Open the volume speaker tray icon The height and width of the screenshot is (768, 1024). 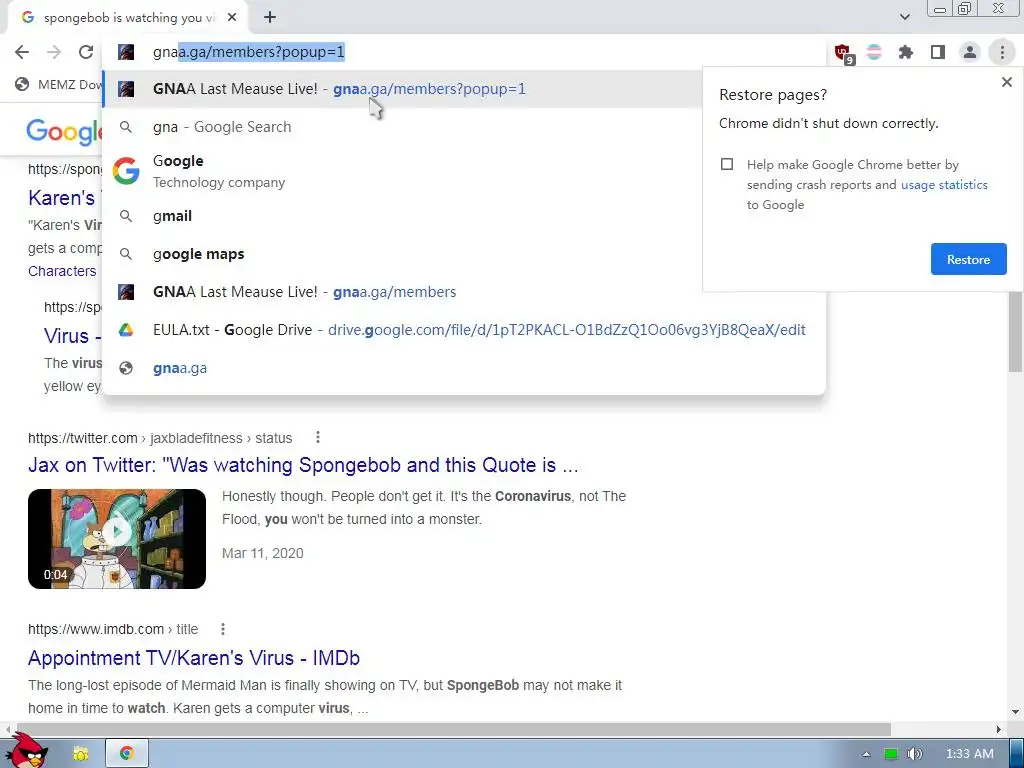(x=915, y=754)
